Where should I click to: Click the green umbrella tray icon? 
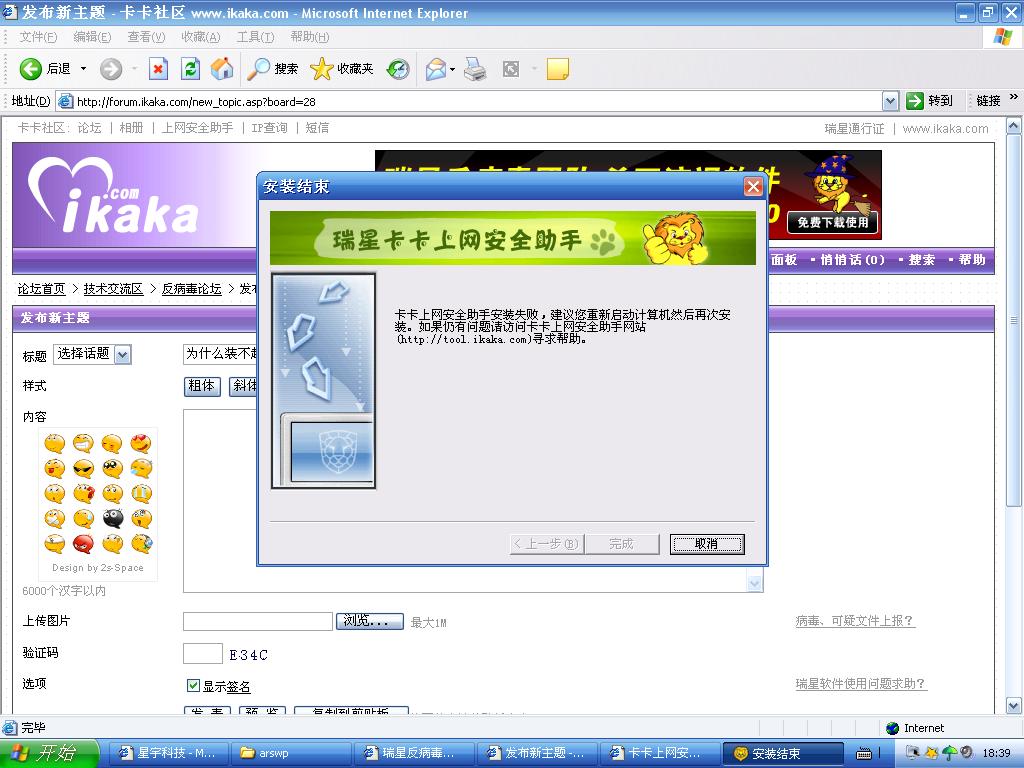(x=949, y=754)
